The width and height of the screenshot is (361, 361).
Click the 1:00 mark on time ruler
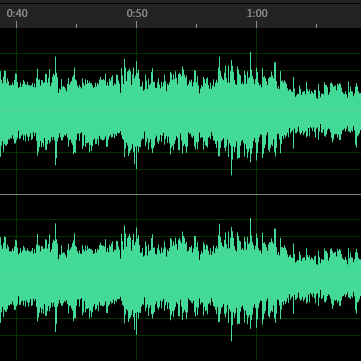[x=257, y=14]
